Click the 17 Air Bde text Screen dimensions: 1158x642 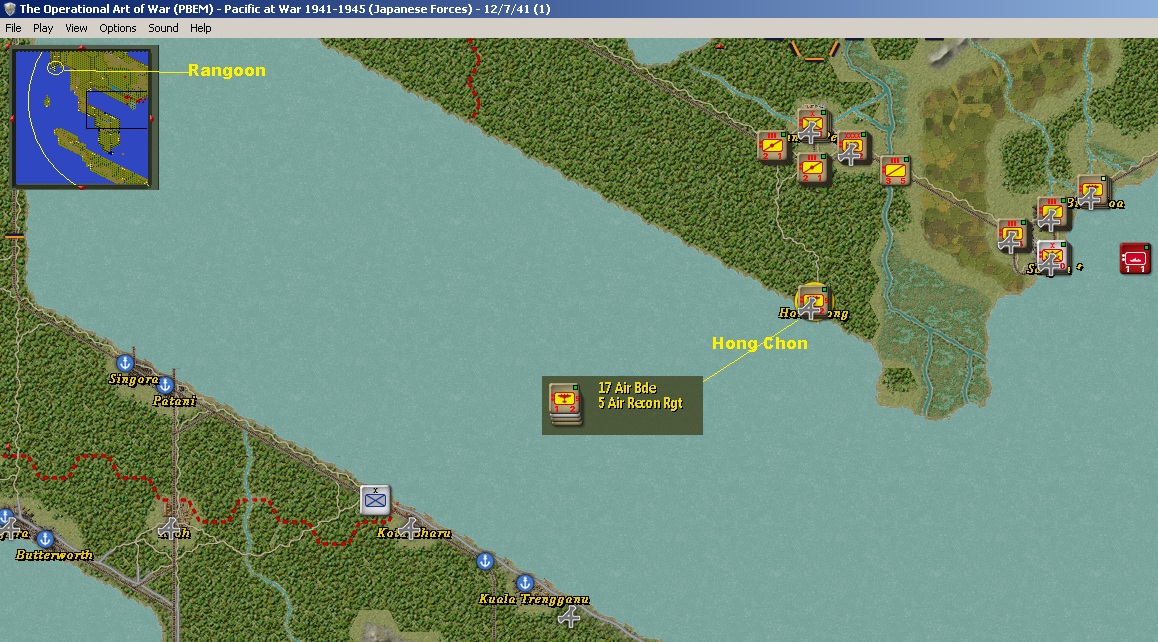(627, 388)
